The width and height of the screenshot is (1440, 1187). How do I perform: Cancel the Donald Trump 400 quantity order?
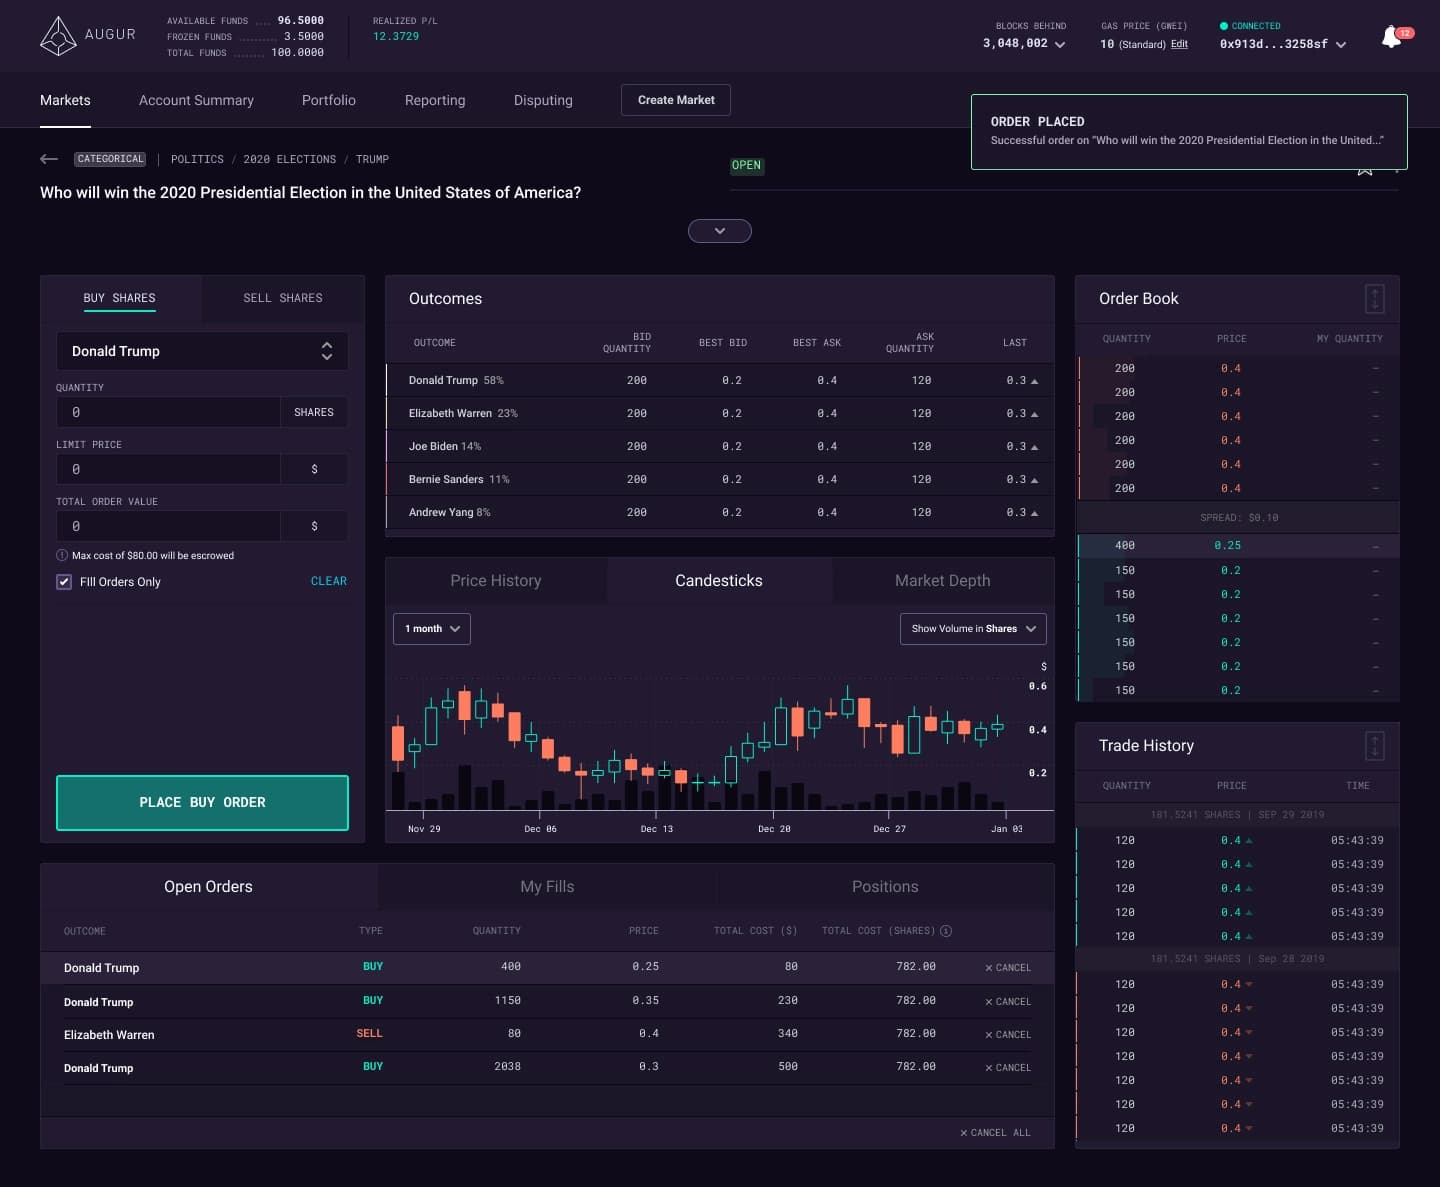tap(1008, 968)
